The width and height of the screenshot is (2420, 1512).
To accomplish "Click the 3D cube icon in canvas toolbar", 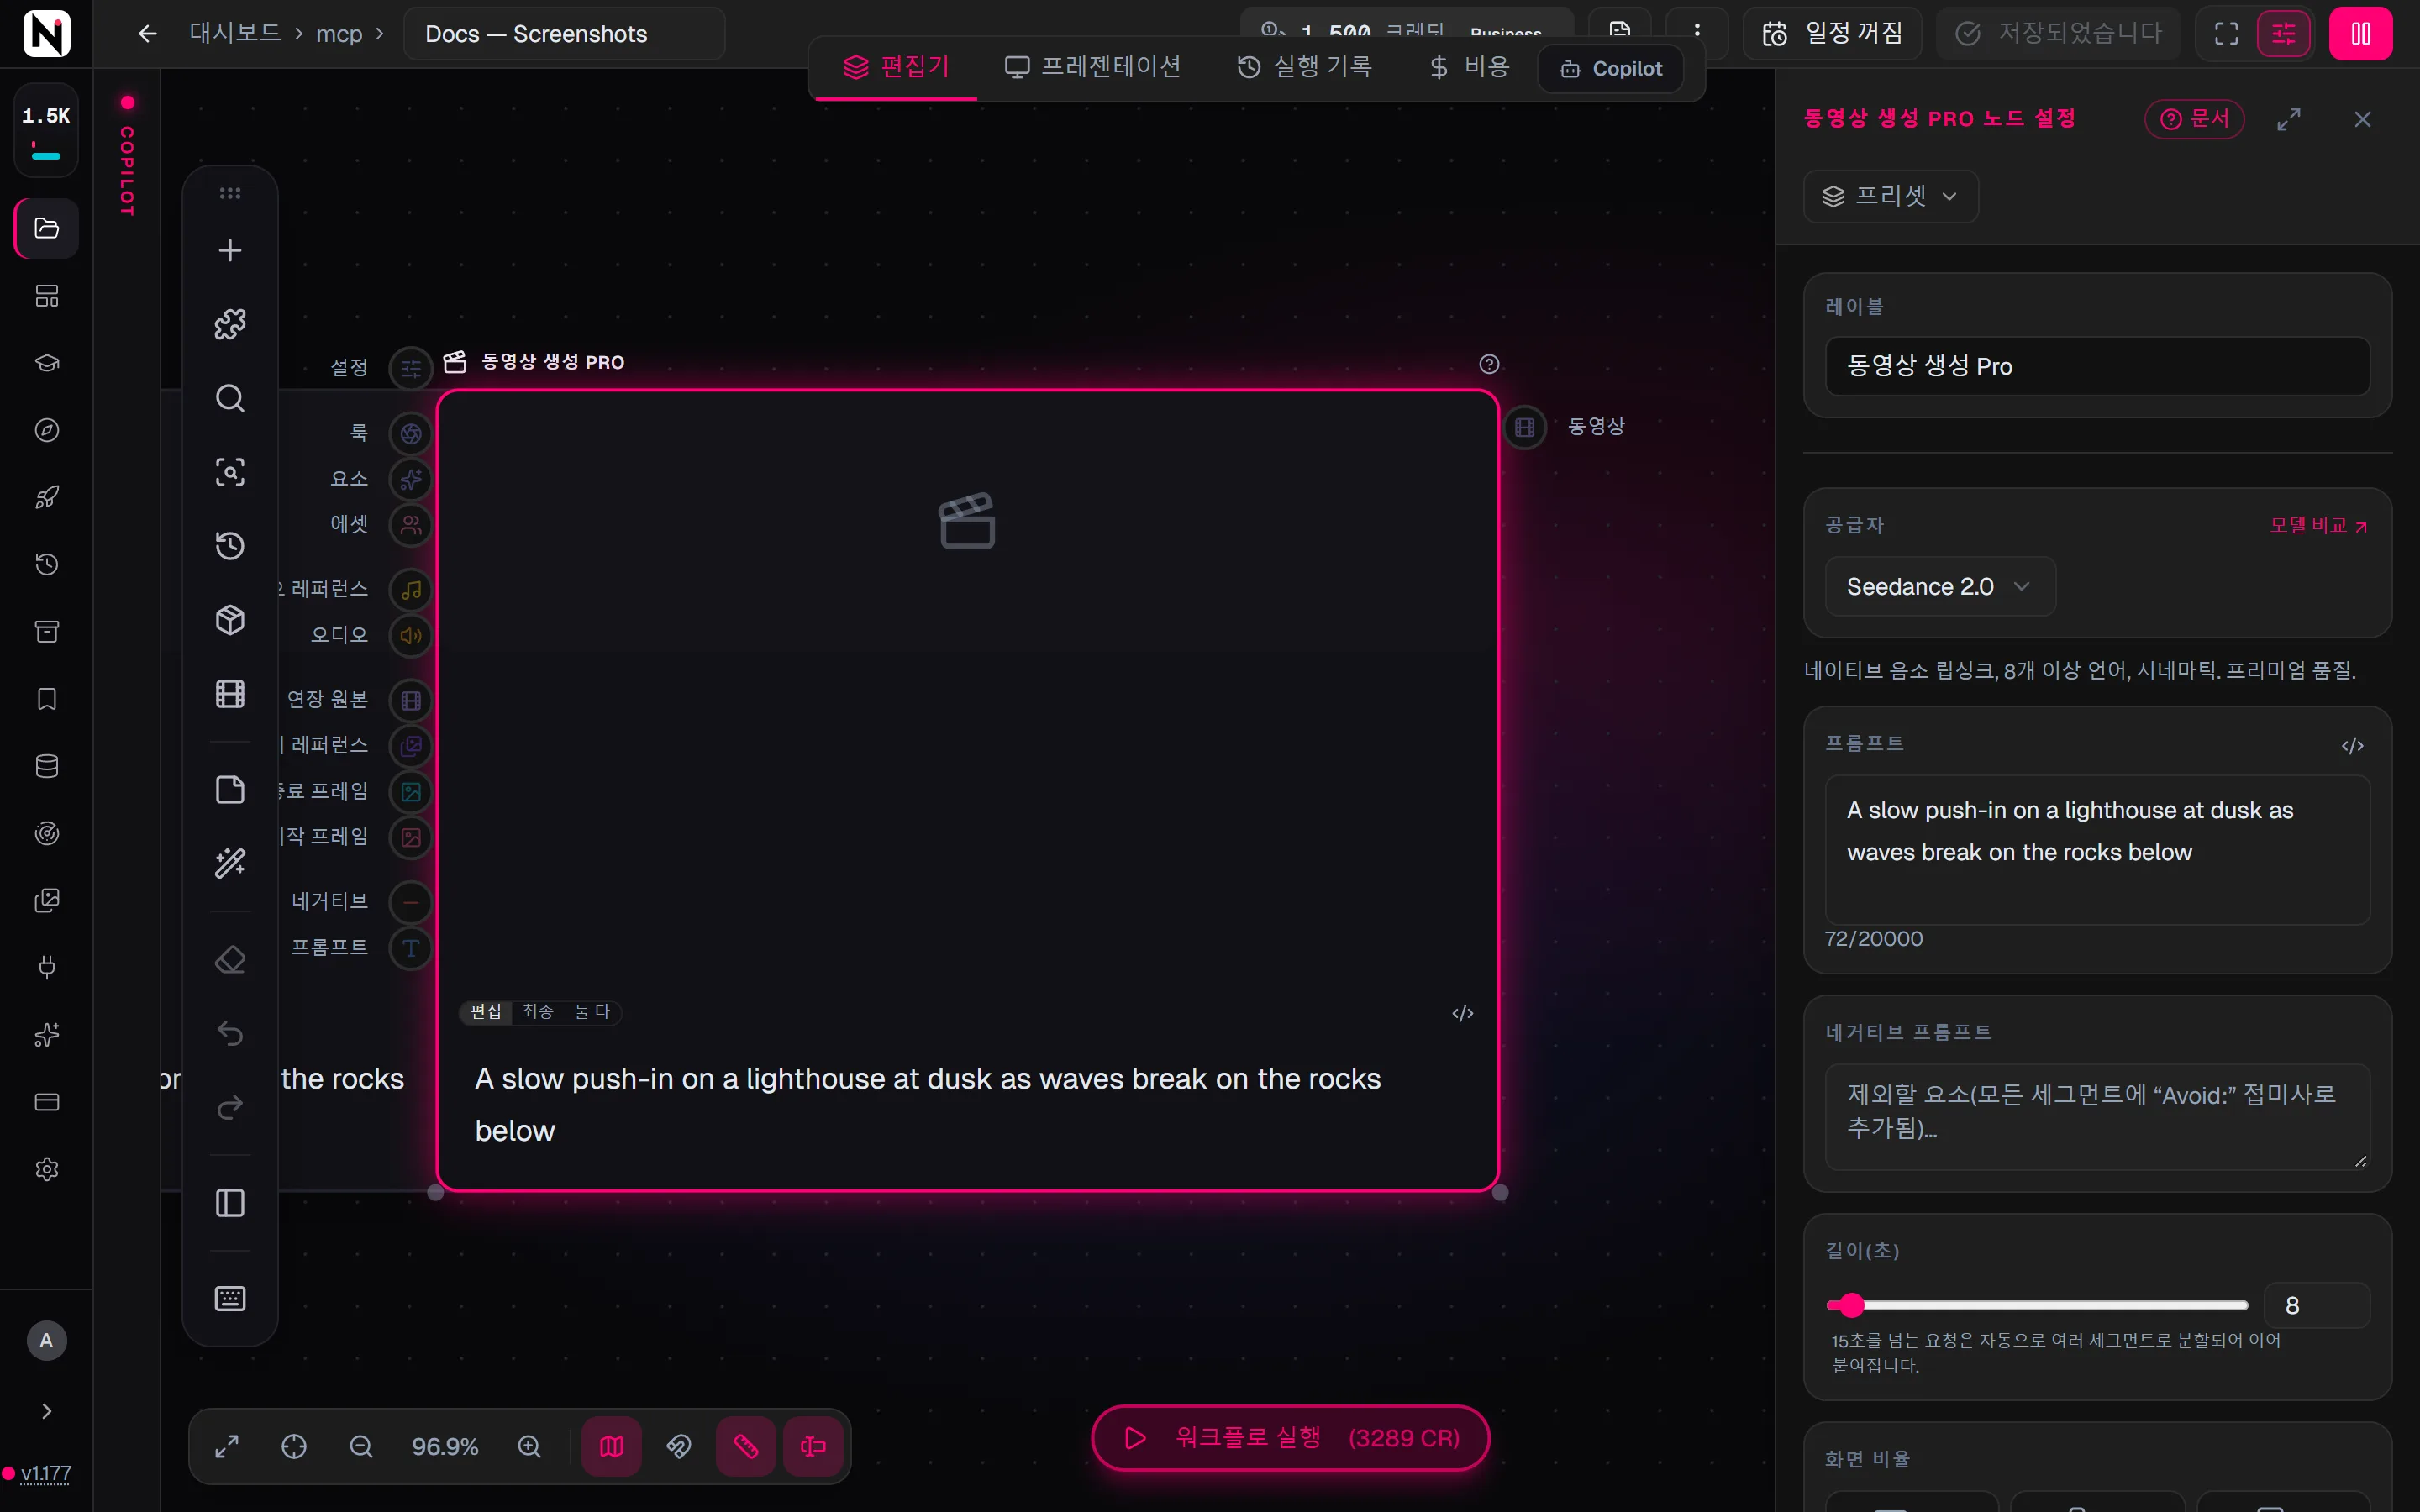I will coord(230,620).
